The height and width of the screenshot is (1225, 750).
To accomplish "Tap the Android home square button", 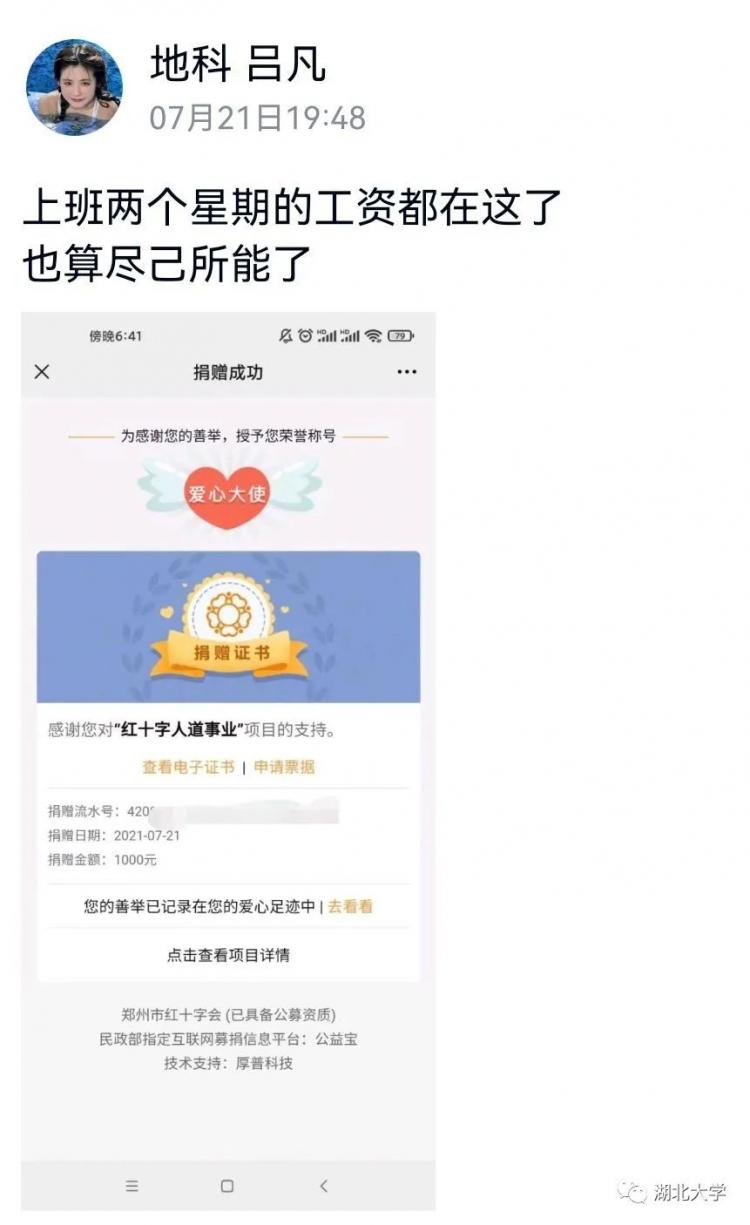I will coord(227,1186).
